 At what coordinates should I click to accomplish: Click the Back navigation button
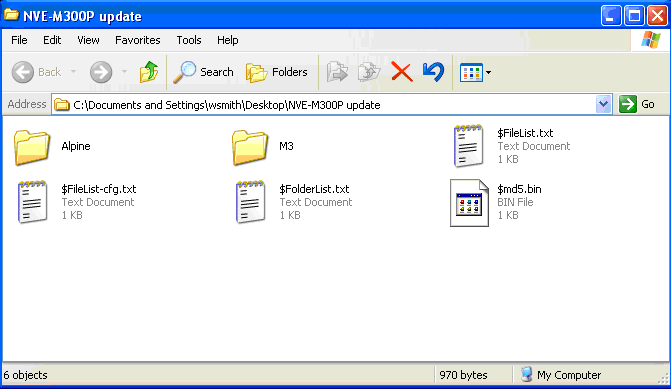click(36, 71)
